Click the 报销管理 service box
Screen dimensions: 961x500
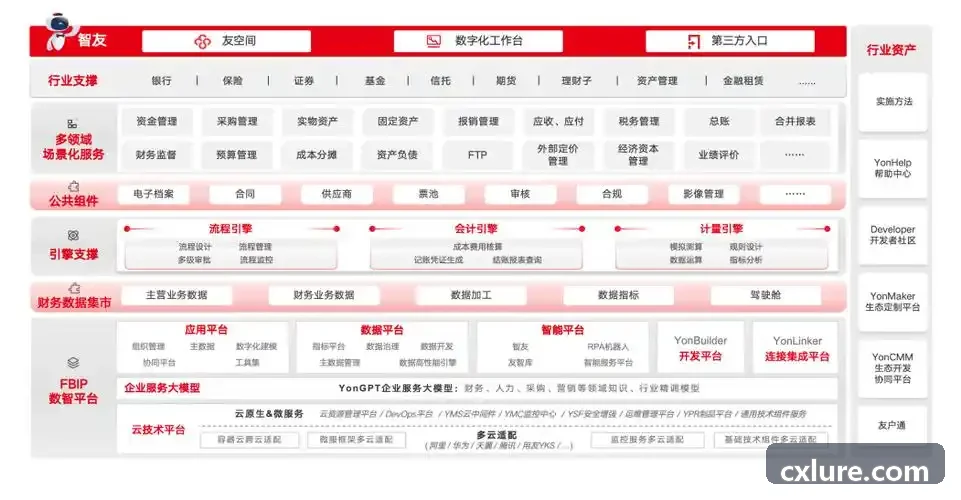point(478,121)
